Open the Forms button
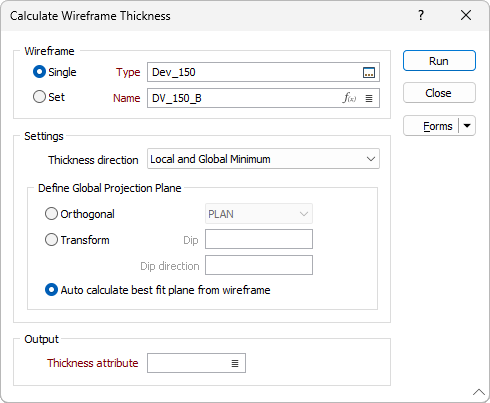The image size is (490, 403). 431,126
